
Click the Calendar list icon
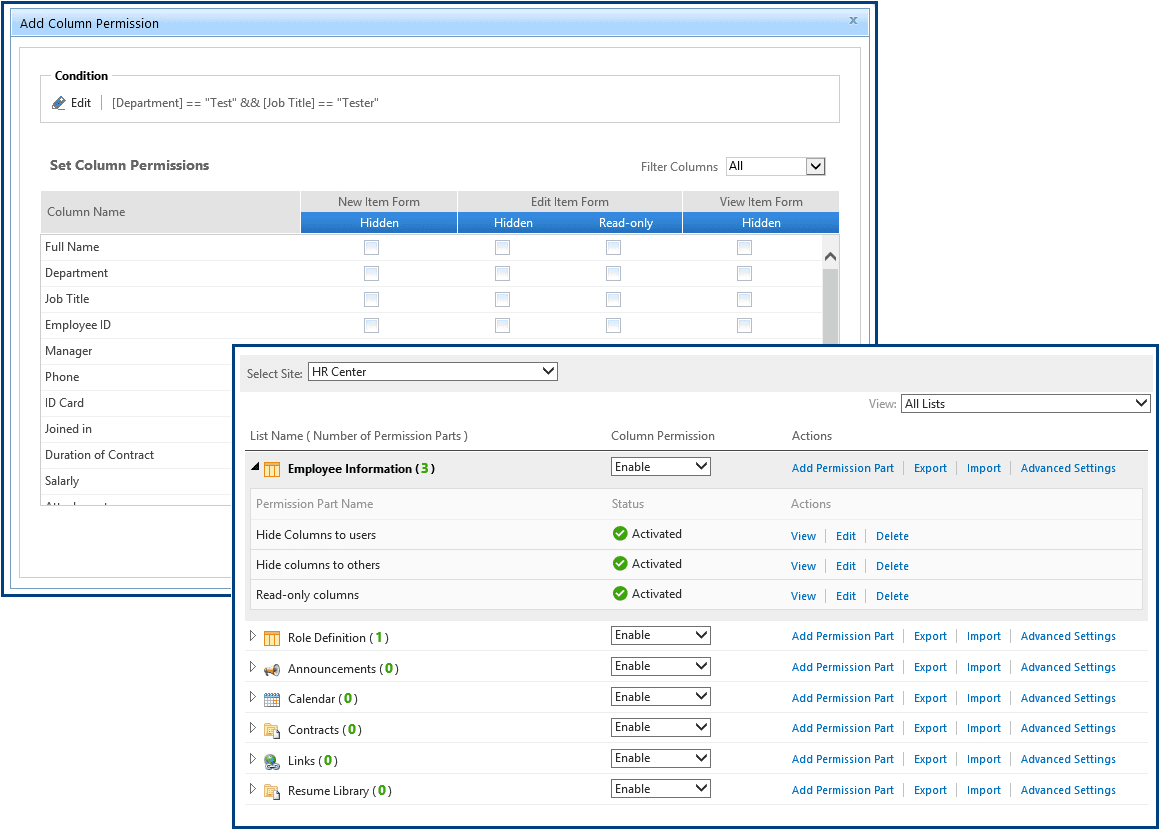[x=272, y=699]
